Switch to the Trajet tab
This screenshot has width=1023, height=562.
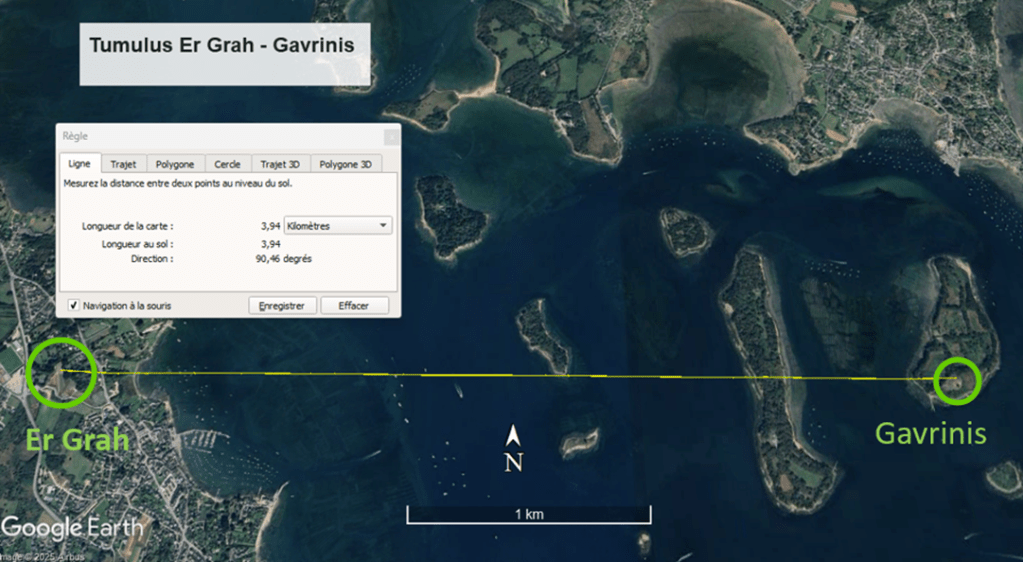[123, 164]
